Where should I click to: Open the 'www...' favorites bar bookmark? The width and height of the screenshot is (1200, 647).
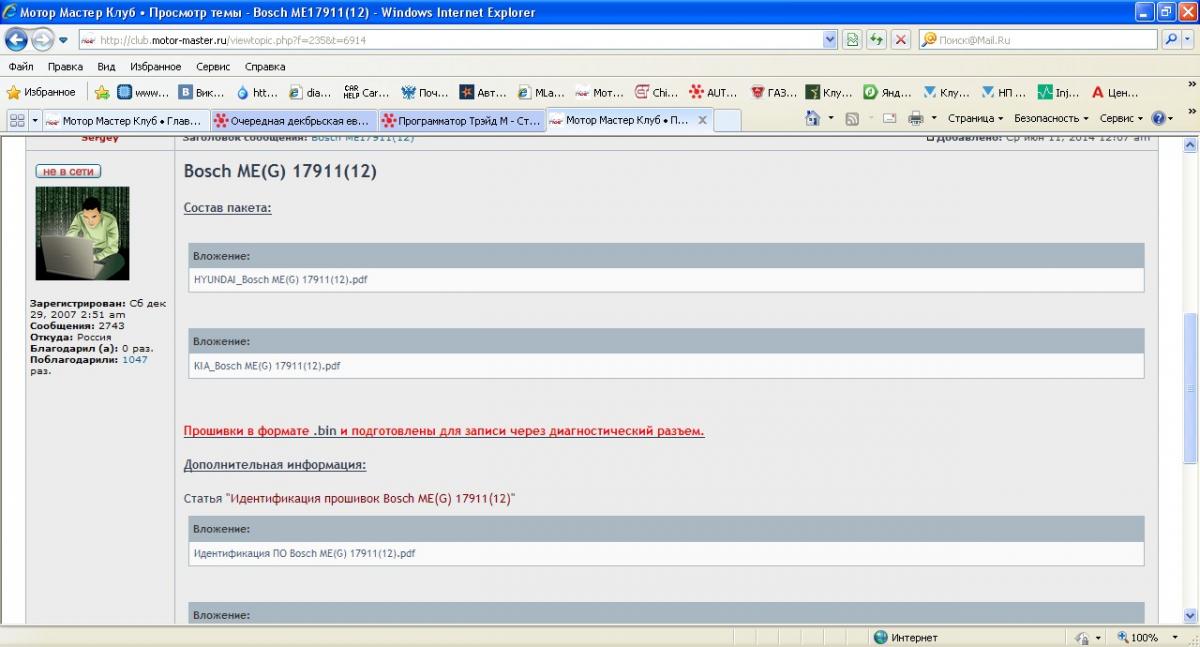(x=143, y=92)
